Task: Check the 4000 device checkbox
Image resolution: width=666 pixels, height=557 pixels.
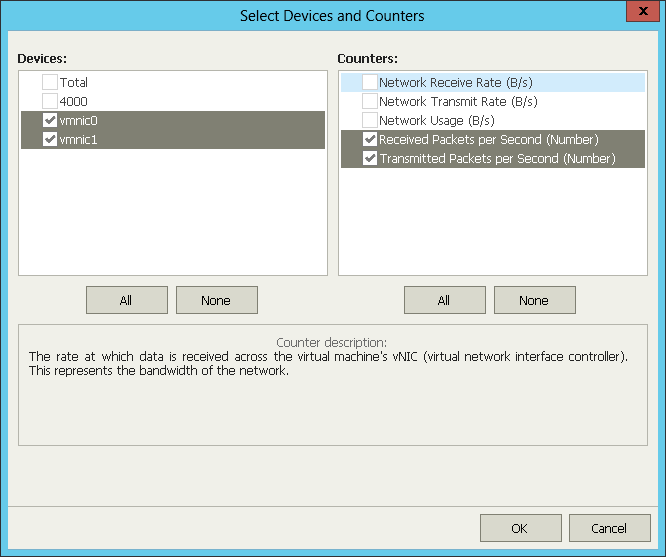Action: coord(50,101)
